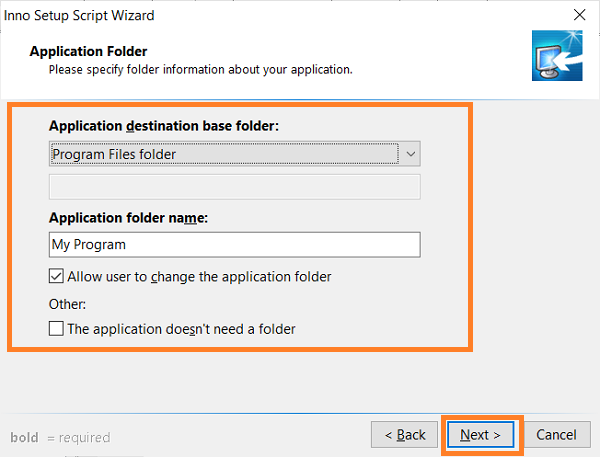Viewport: 600px width, 457px height.
Task: Focus the 'My Program' folder name field
Action: point(235,245)
